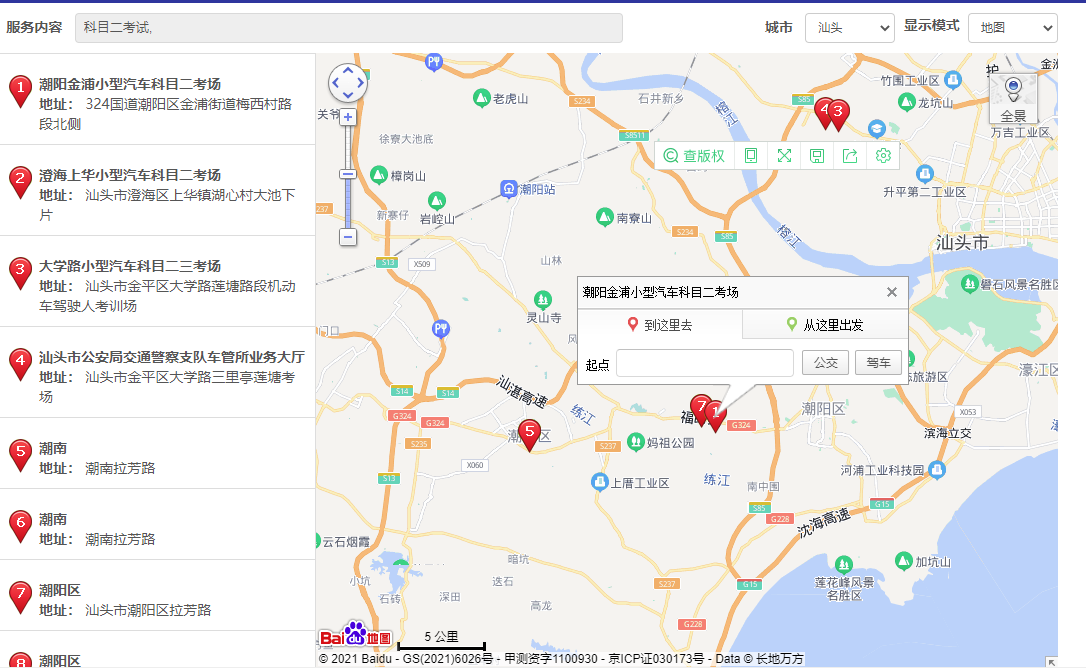Click the share map icon
This screenshot has height=669, width=1086.
point(849,155)
